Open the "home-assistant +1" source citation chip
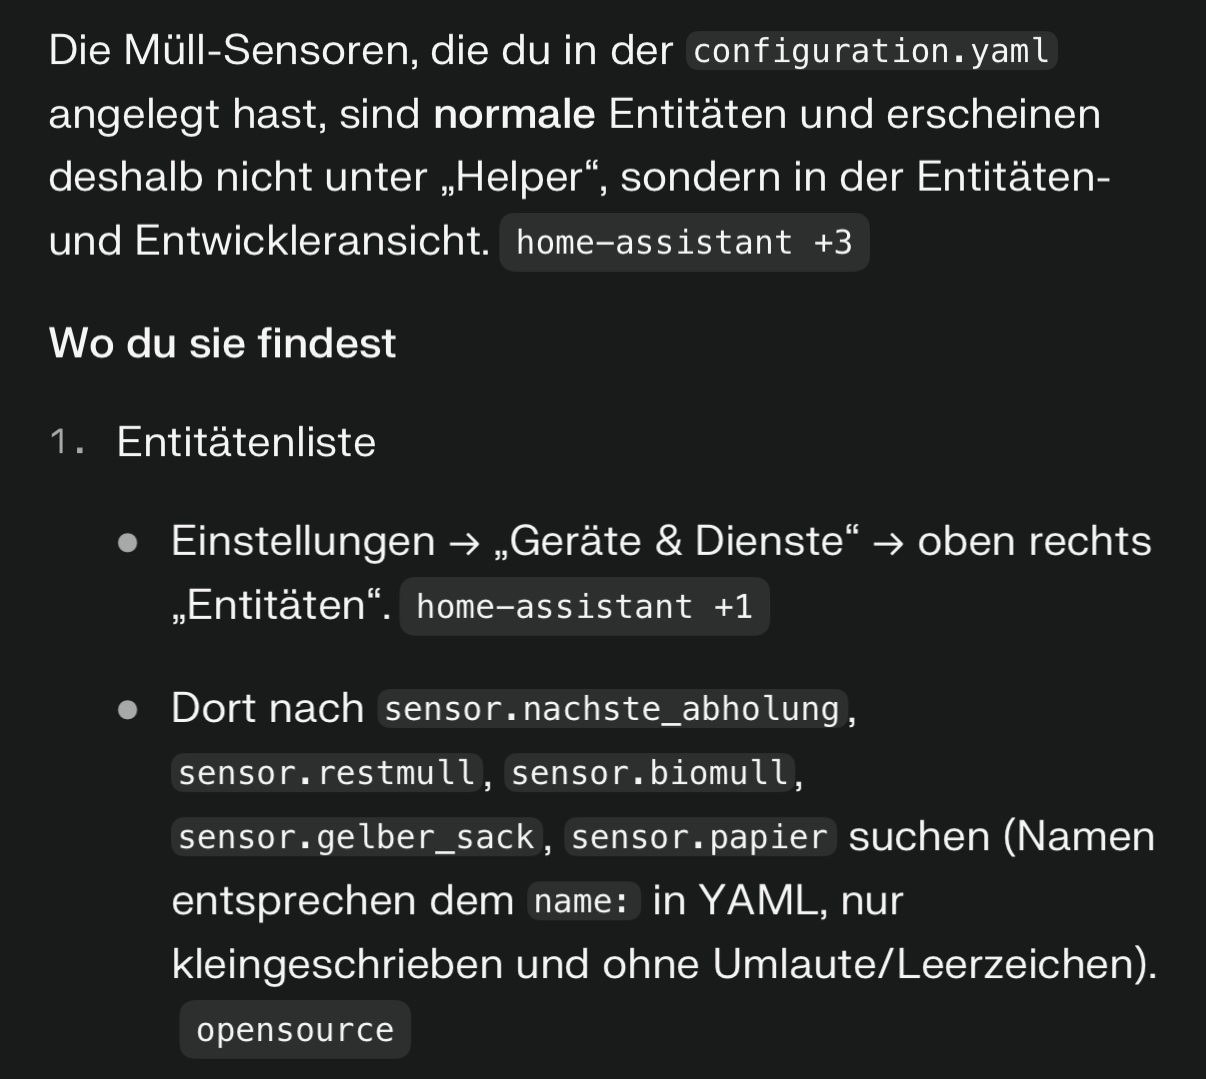1206x1079 pixels. tap(584, 606)
